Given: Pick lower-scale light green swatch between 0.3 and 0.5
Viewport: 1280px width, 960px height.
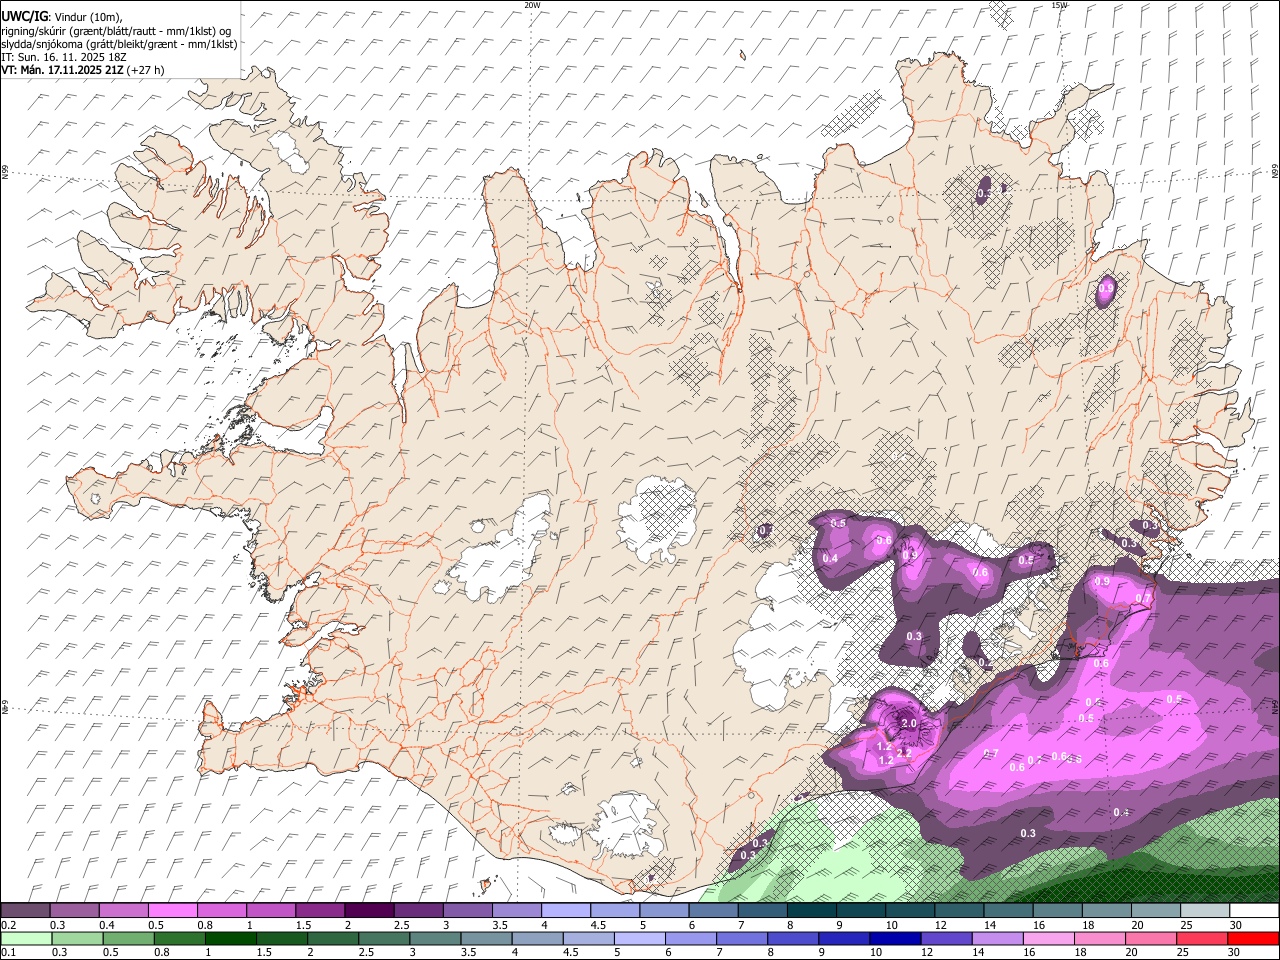Looking at the screenshot, I should [x=77, y=938].
